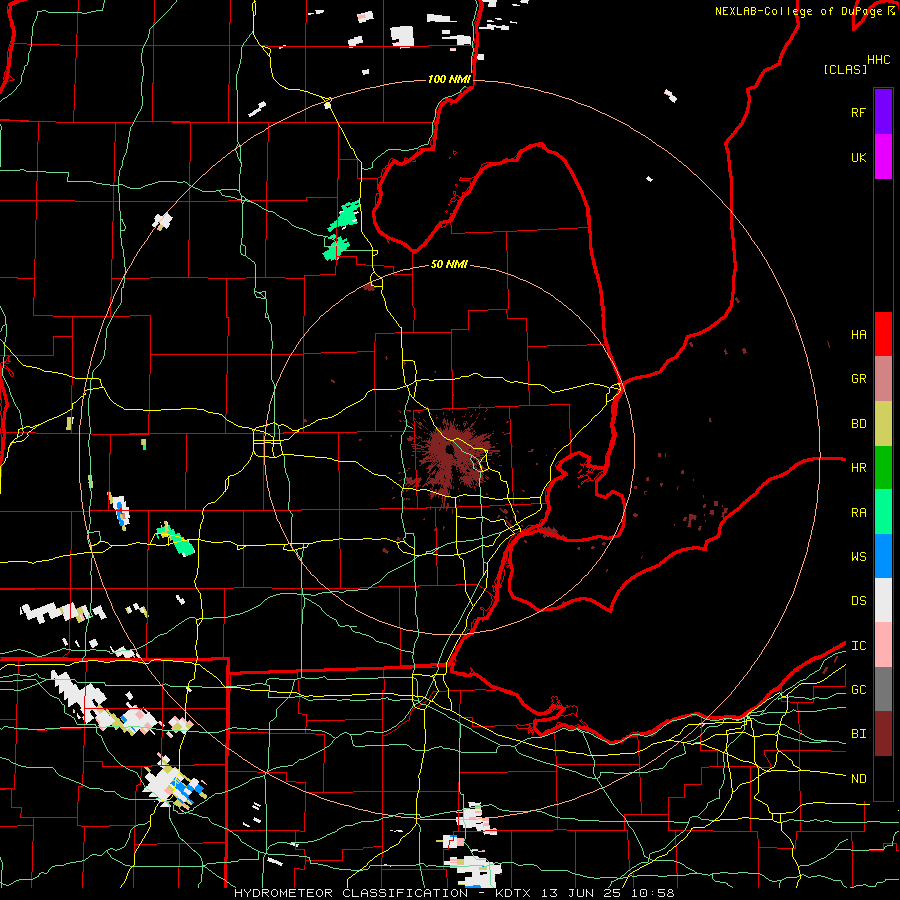Click the BD legend label
Screen dimensions: 900x900
[x=858, y=424]
